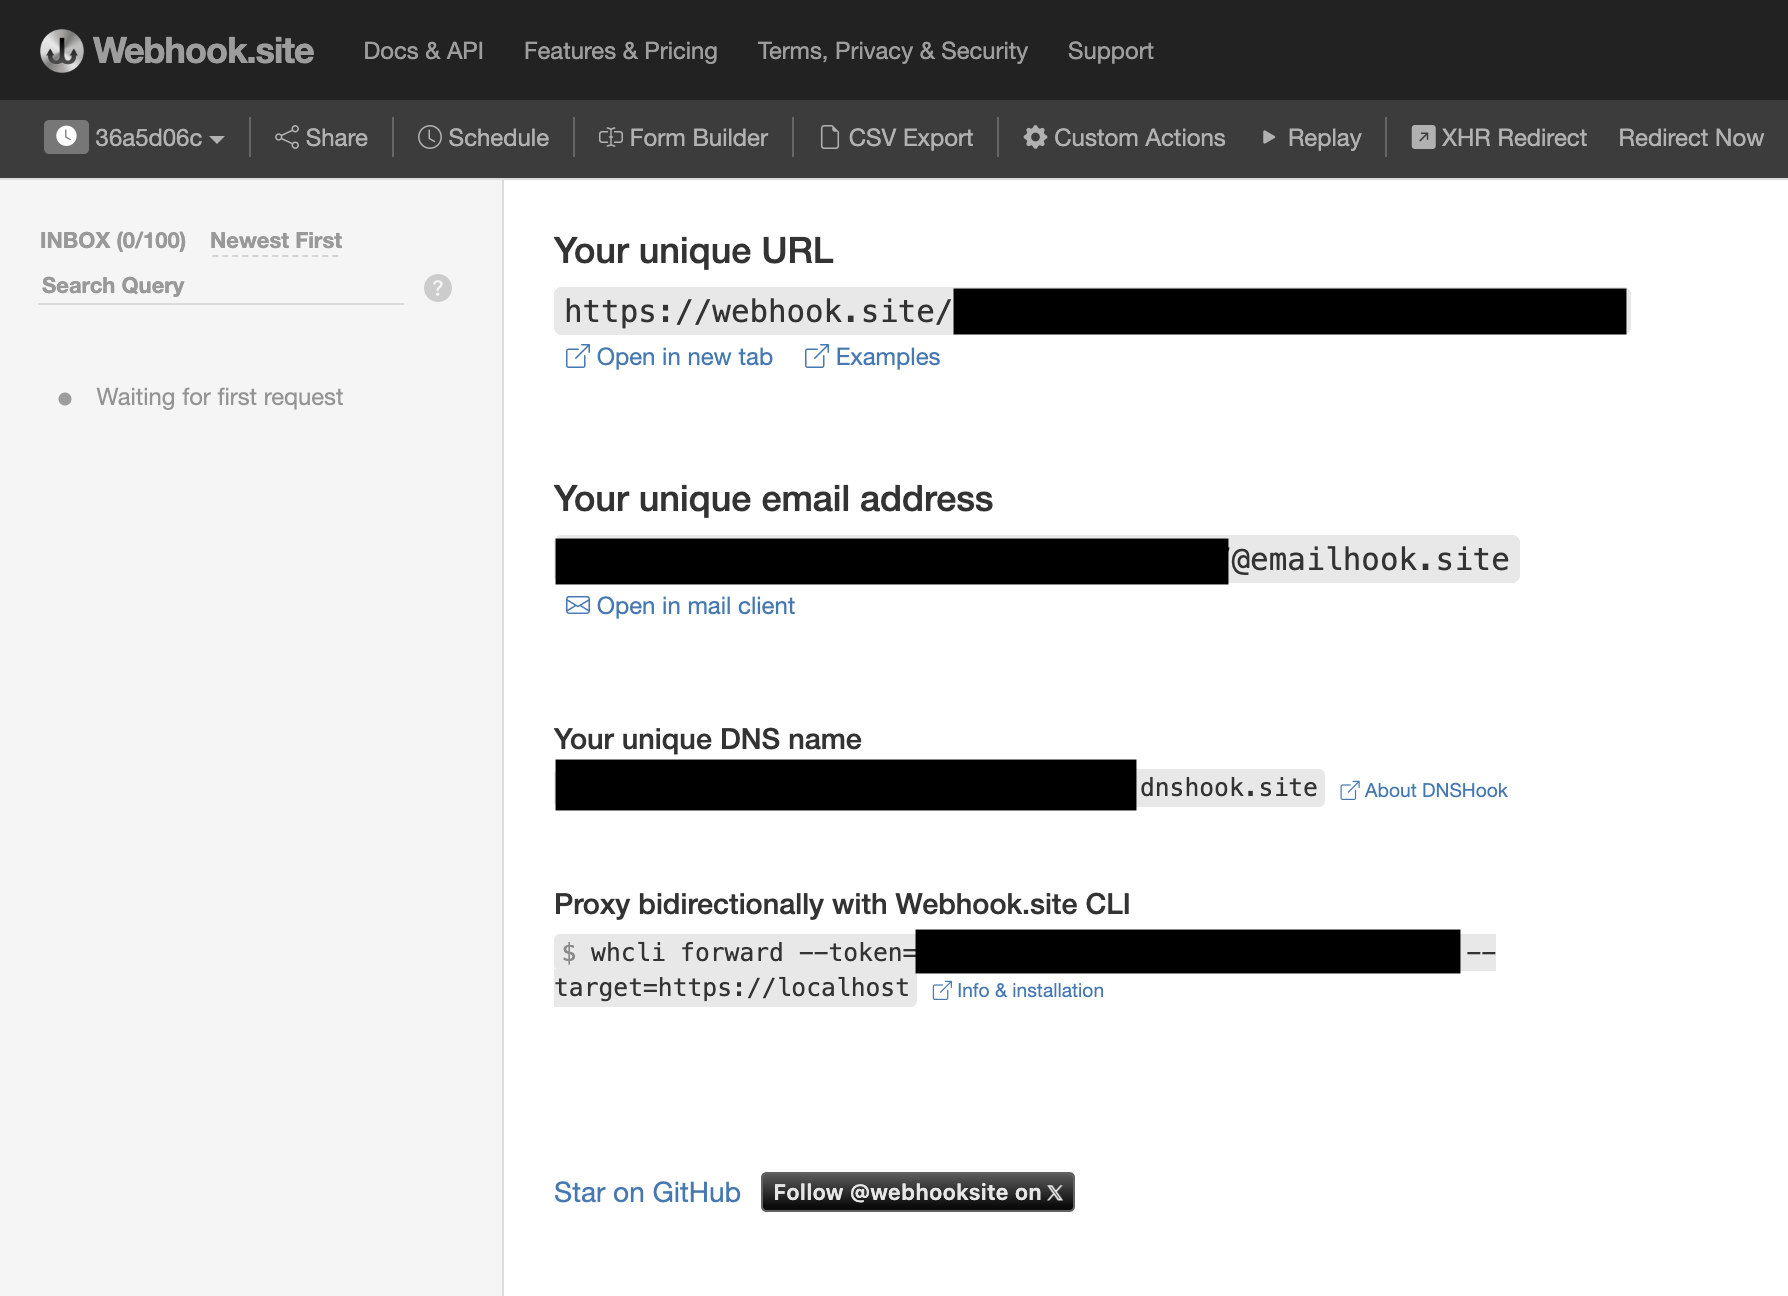Open About DNSHook link
Viewport: 1788px width, 1296px height.
point(1424,790)
